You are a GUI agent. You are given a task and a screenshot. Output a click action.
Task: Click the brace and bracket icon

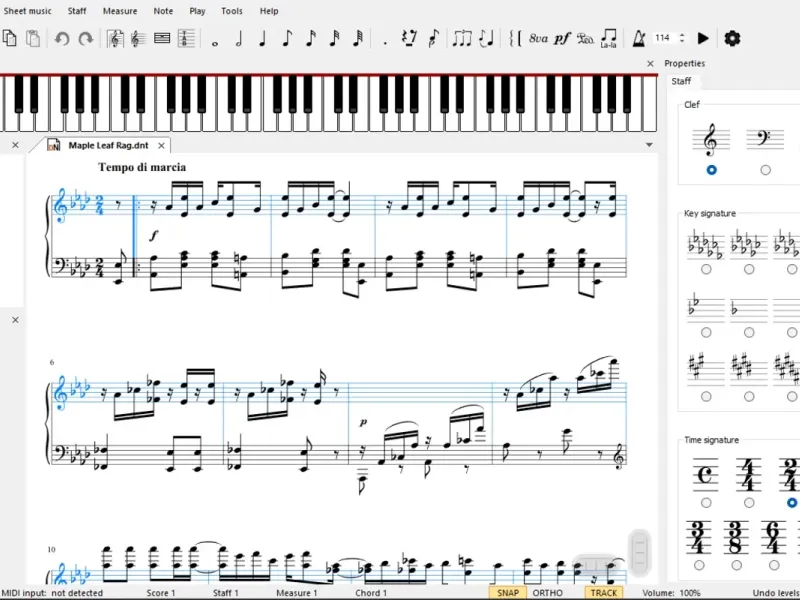tap(515, 39)
